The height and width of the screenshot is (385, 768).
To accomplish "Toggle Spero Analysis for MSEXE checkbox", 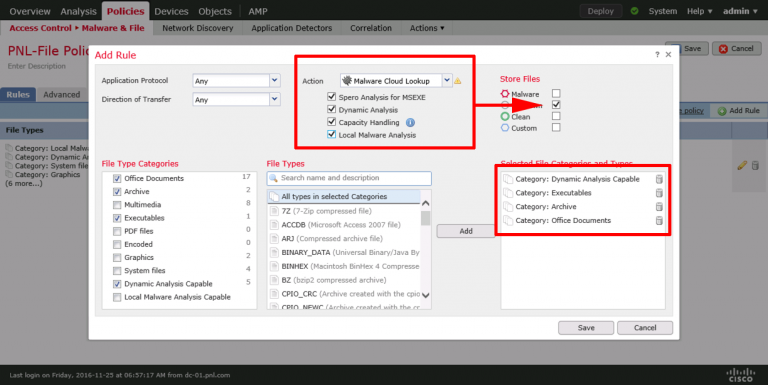I will click(332, 96).
